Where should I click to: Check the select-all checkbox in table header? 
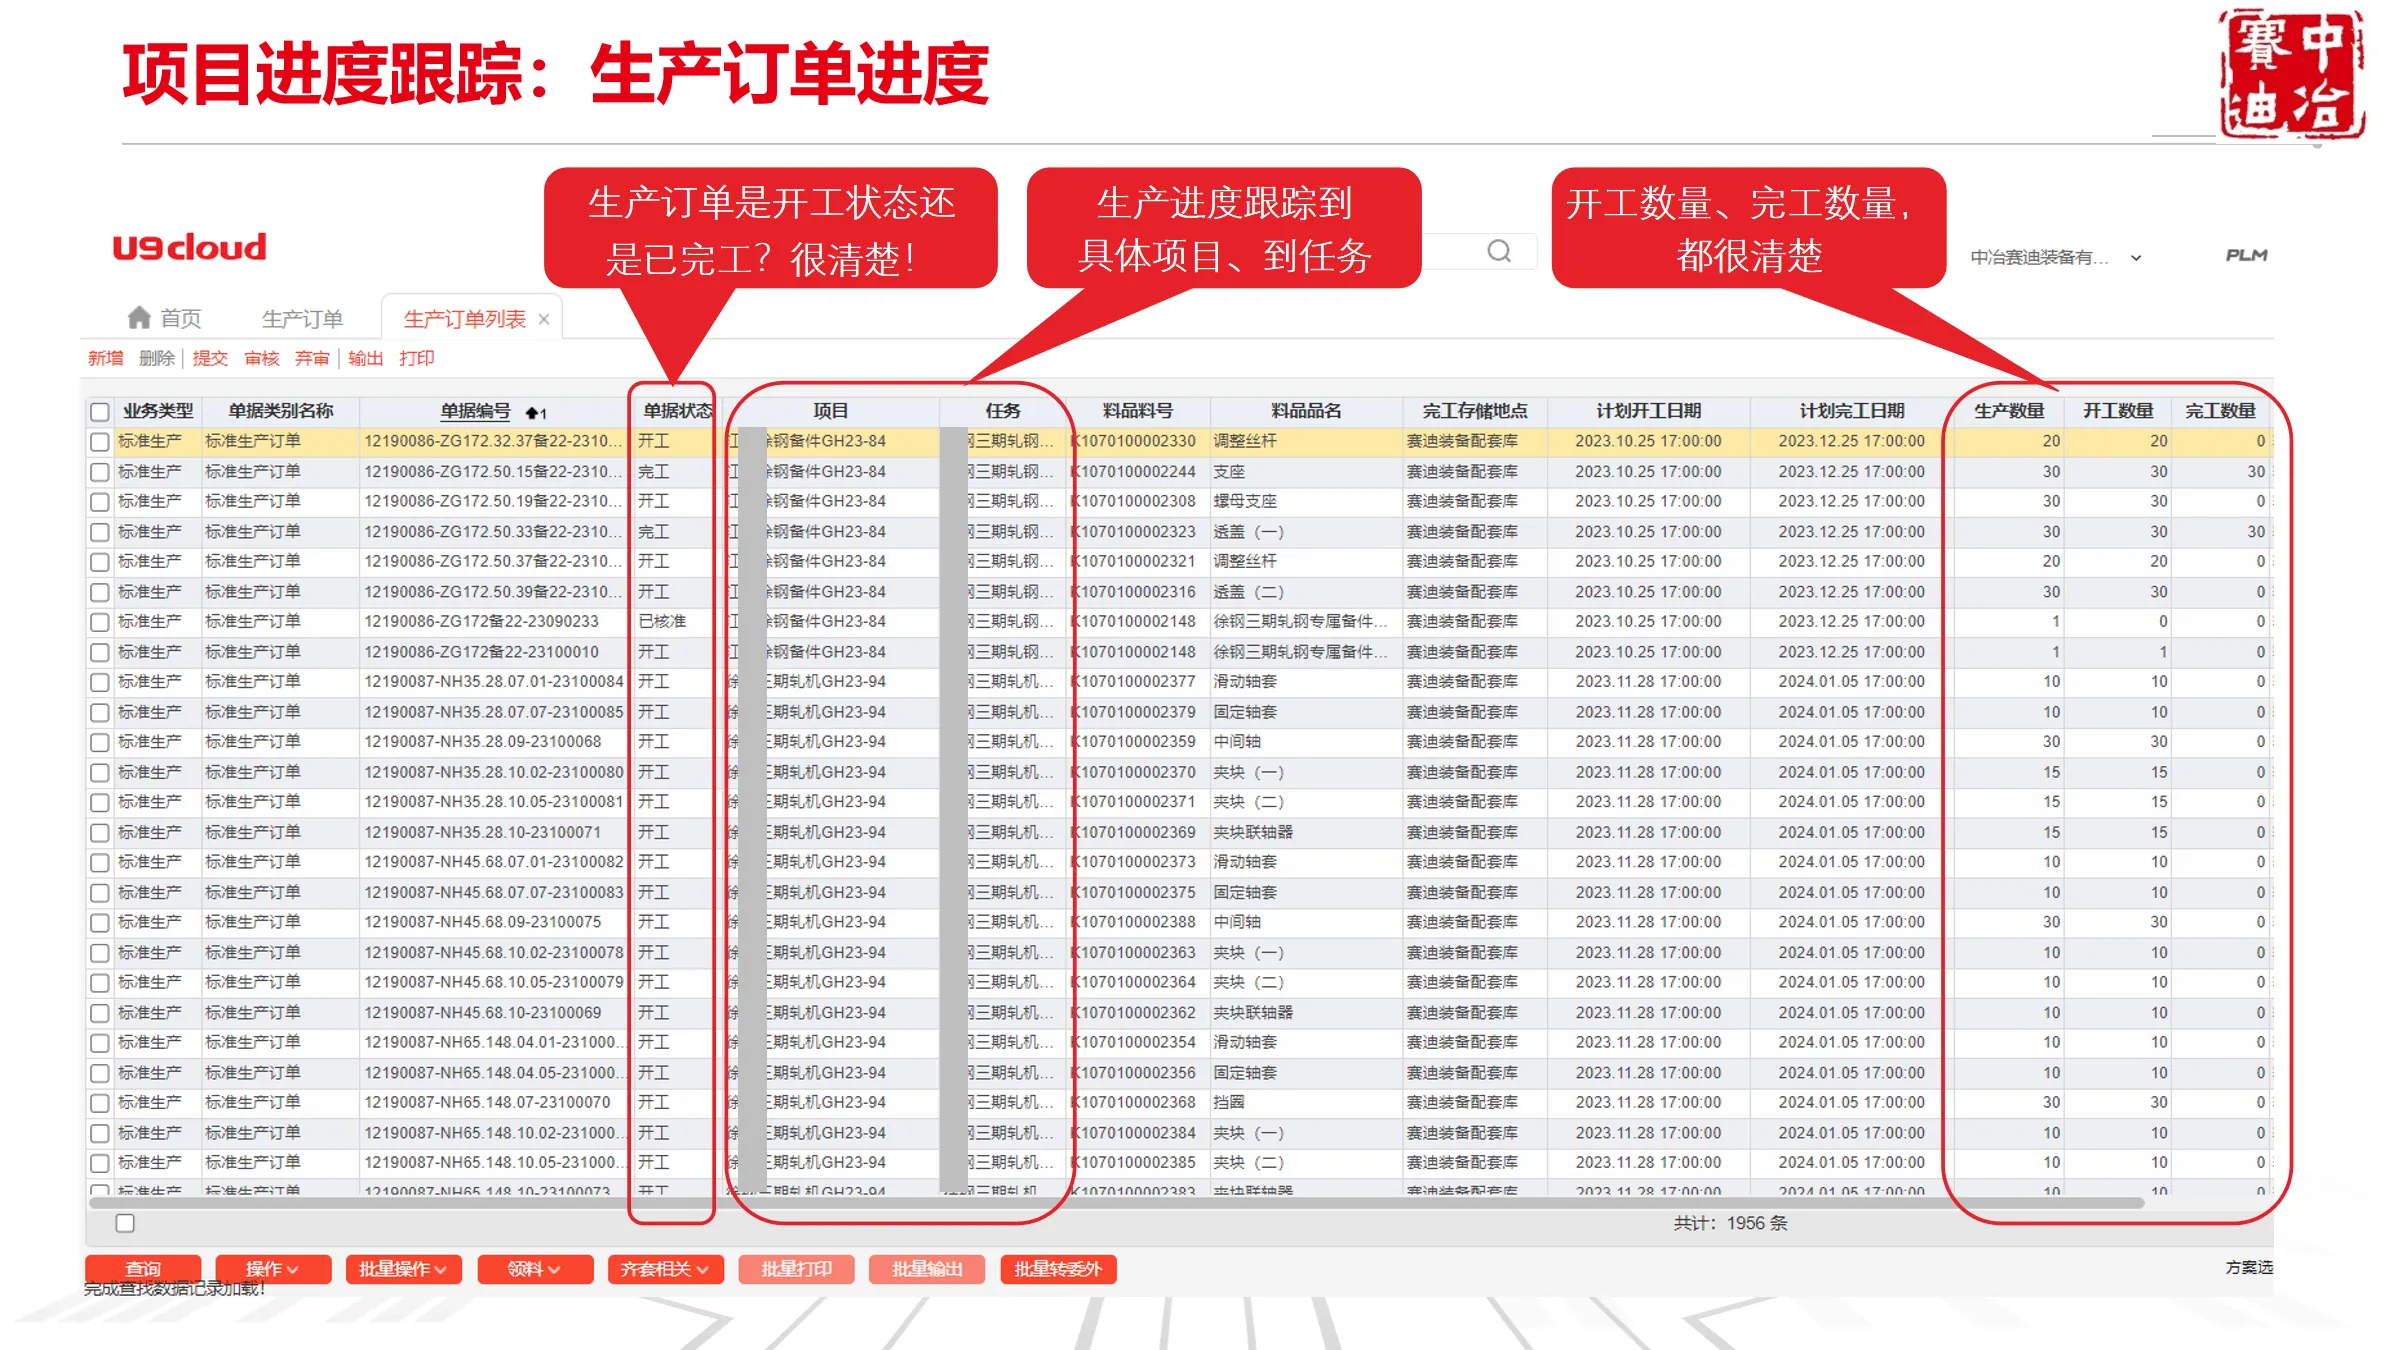pyautogui.click(x=100, y=411)
